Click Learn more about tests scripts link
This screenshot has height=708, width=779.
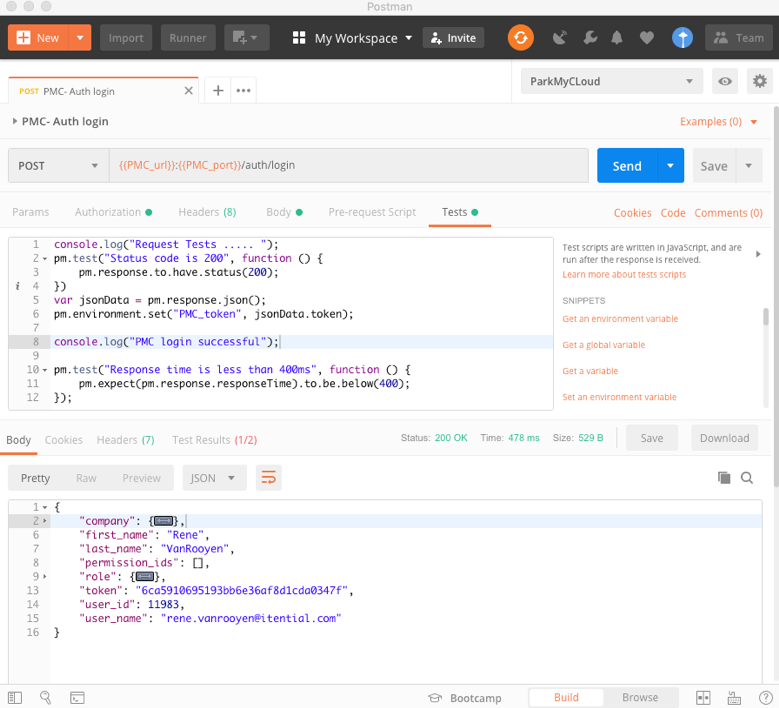click(x=624, y=274)
